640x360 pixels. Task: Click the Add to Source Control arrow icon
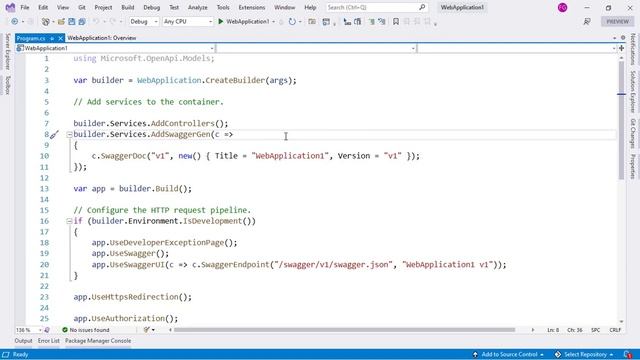(475, 355)
